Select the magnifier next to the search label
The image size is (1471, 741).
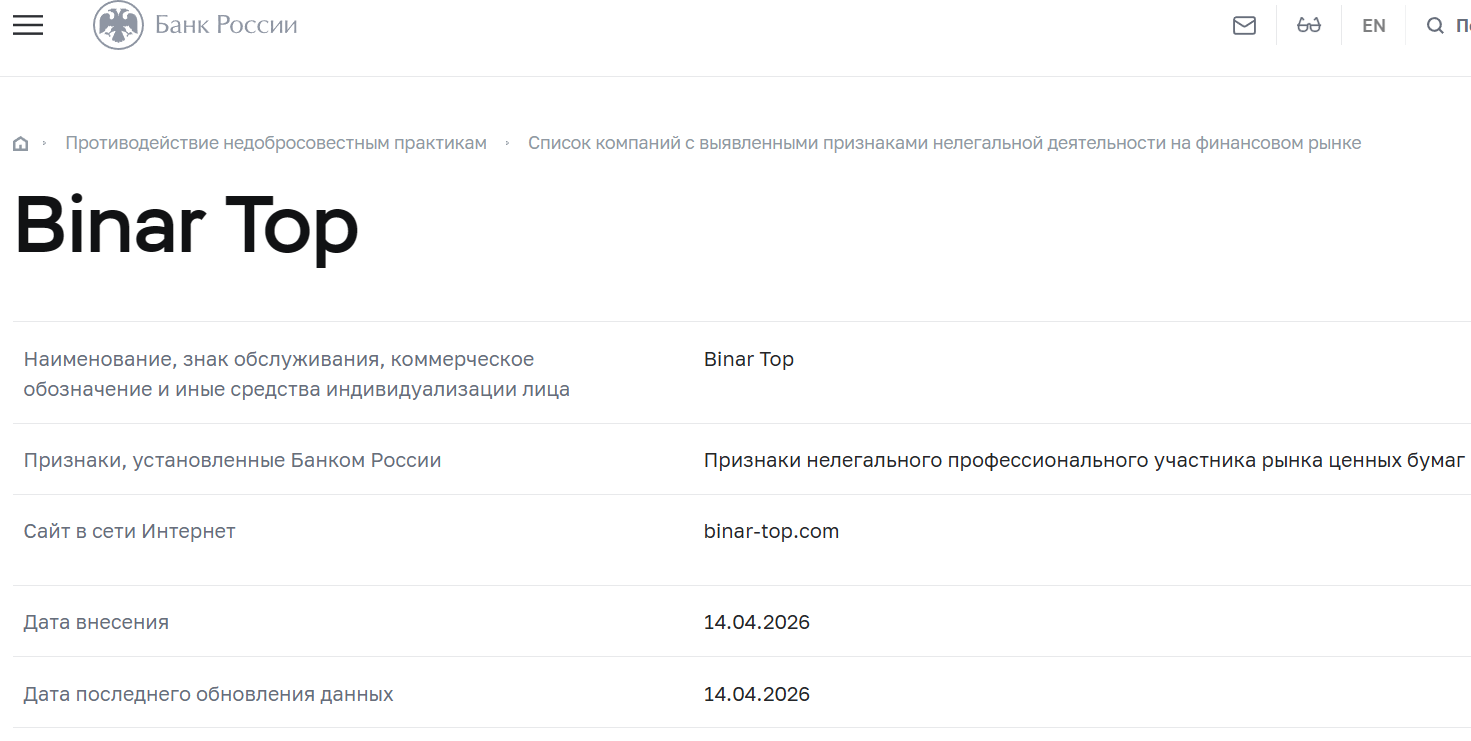tap(1435, 25)
